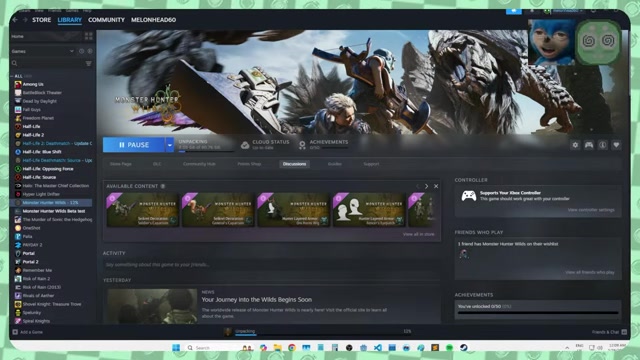Expand the arrow beside the Pause button
Image resolution: width=640 pixels, height=360 pixels.
[x=170, y=145]
